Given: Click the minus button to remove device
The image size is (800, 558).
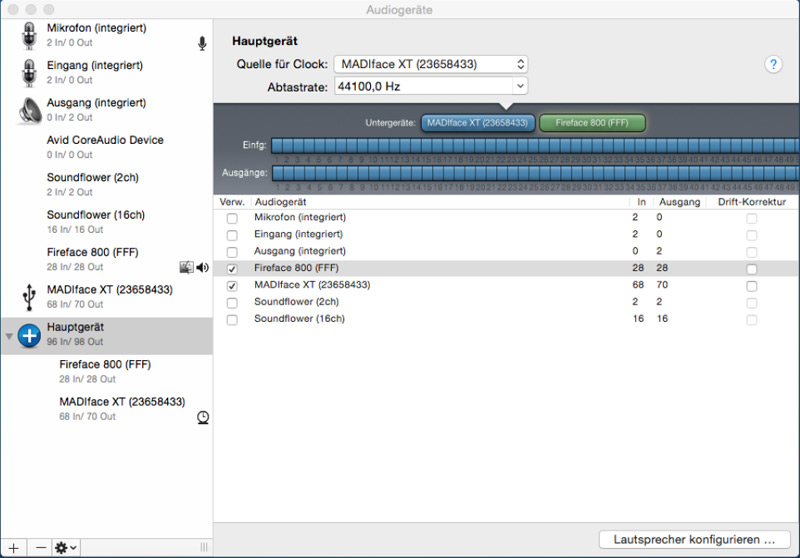Looking at the screenshot, I should click(41, 547).
